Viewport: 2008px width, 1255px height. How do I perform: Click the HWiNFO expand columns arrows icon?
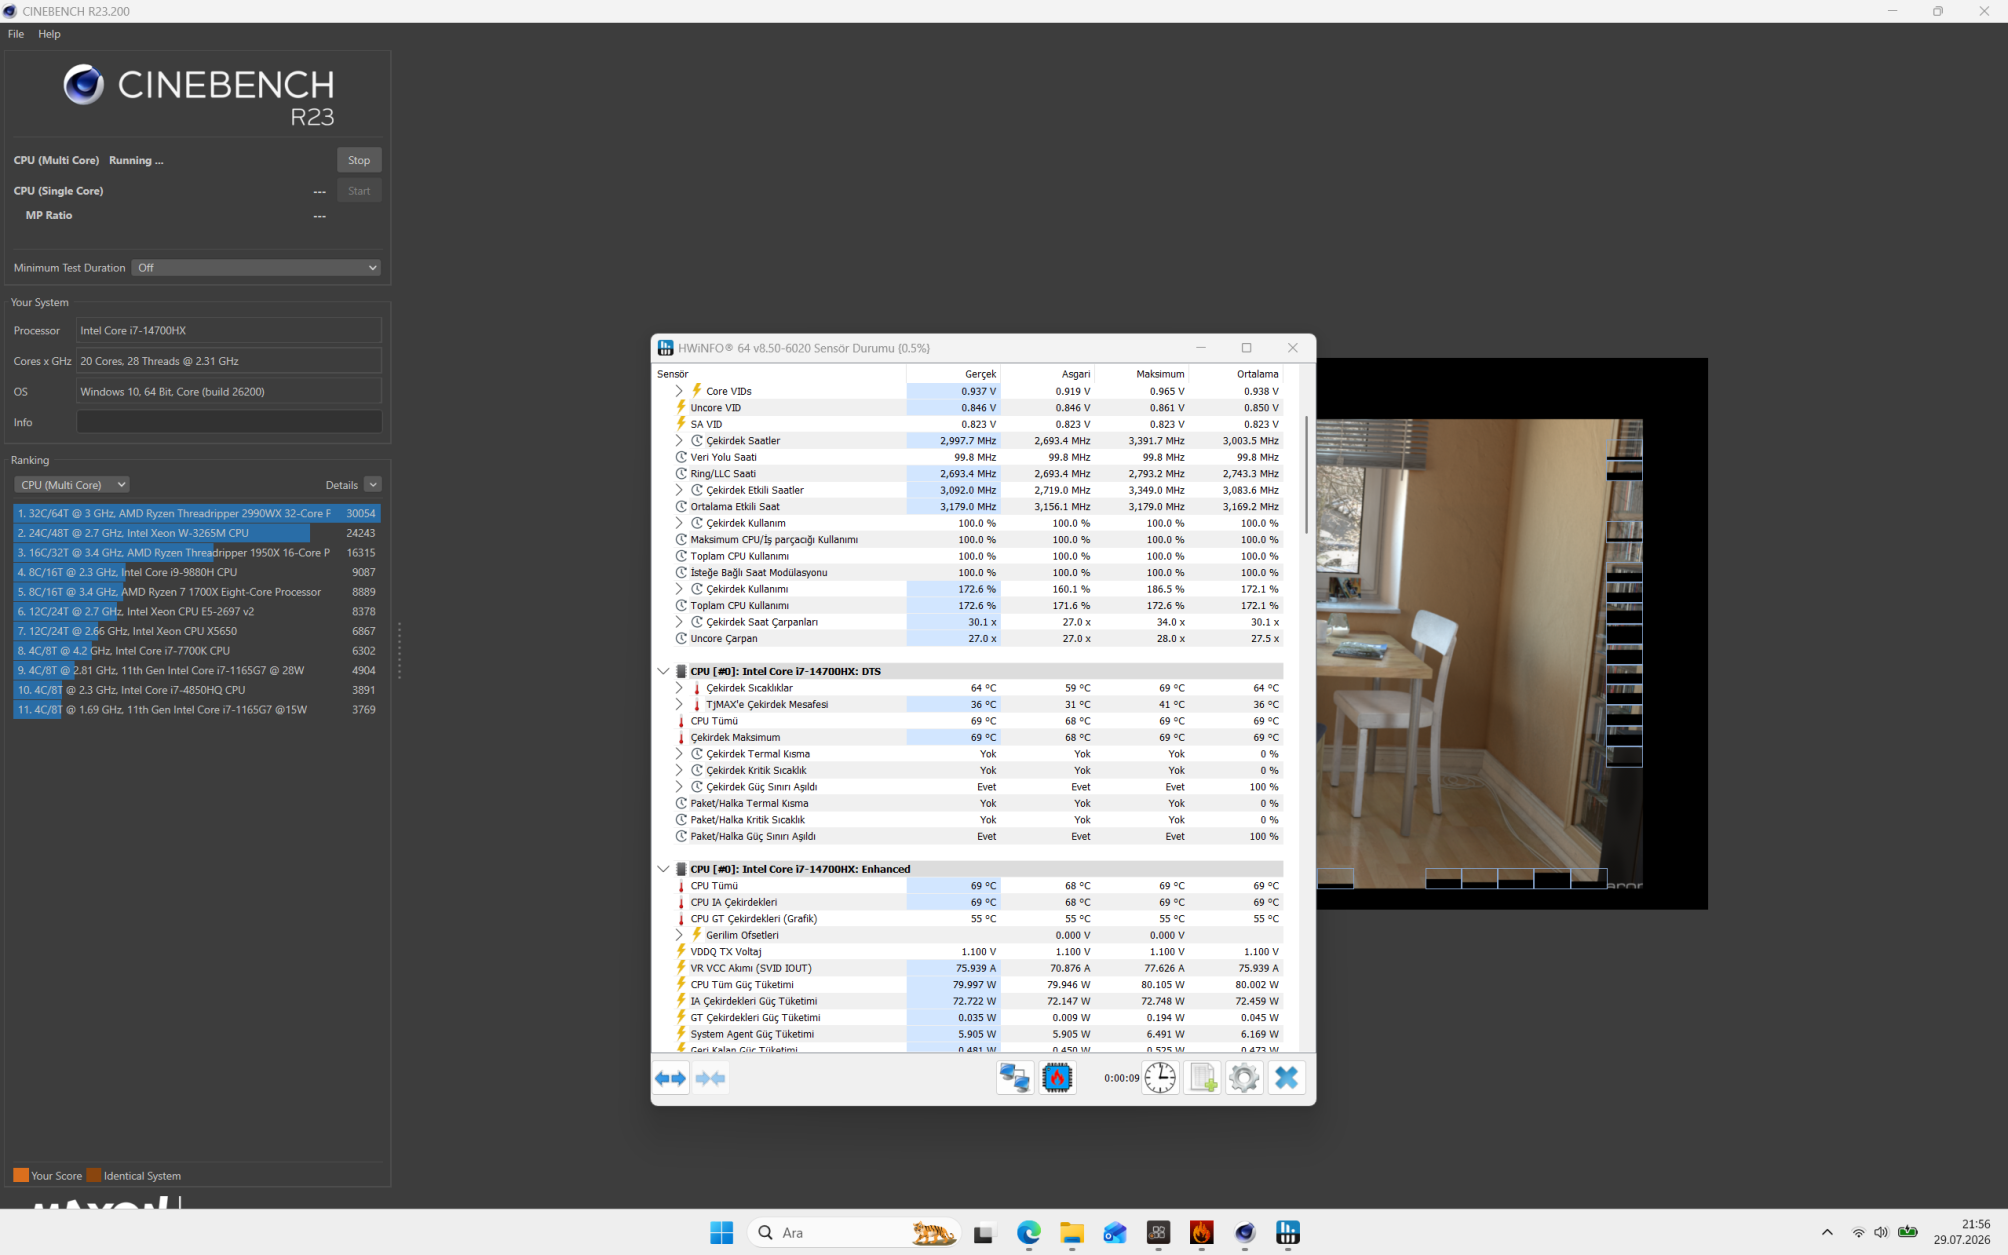[671, 1078]
